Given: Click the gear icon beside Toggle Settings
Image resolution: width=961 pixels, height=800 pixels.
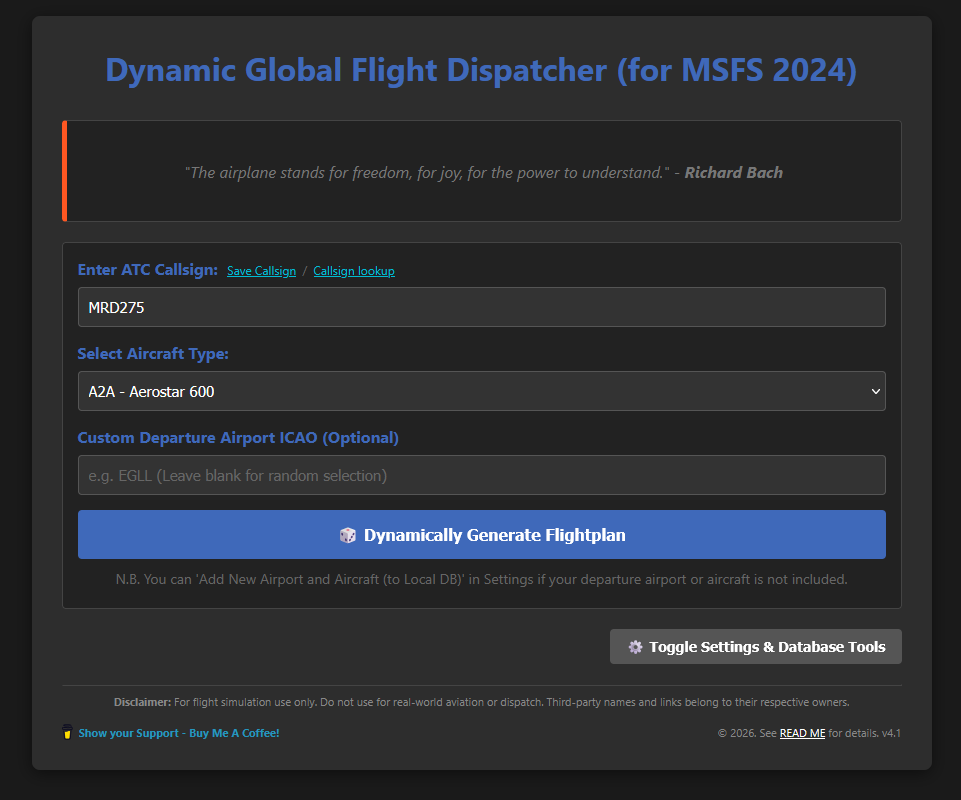Looking at the screenshot, I should [636, 647].
